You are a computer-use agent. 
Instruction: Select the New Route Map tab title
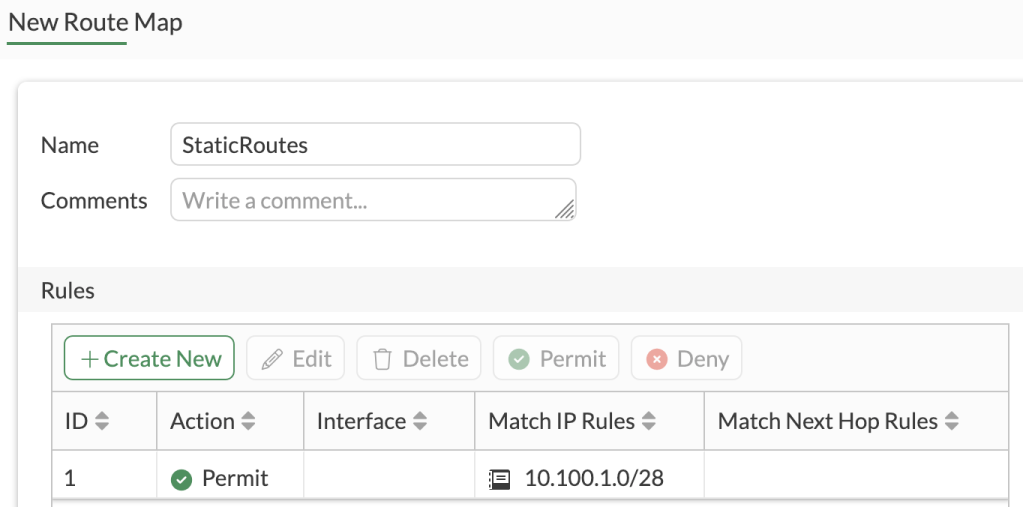point(95,22)
